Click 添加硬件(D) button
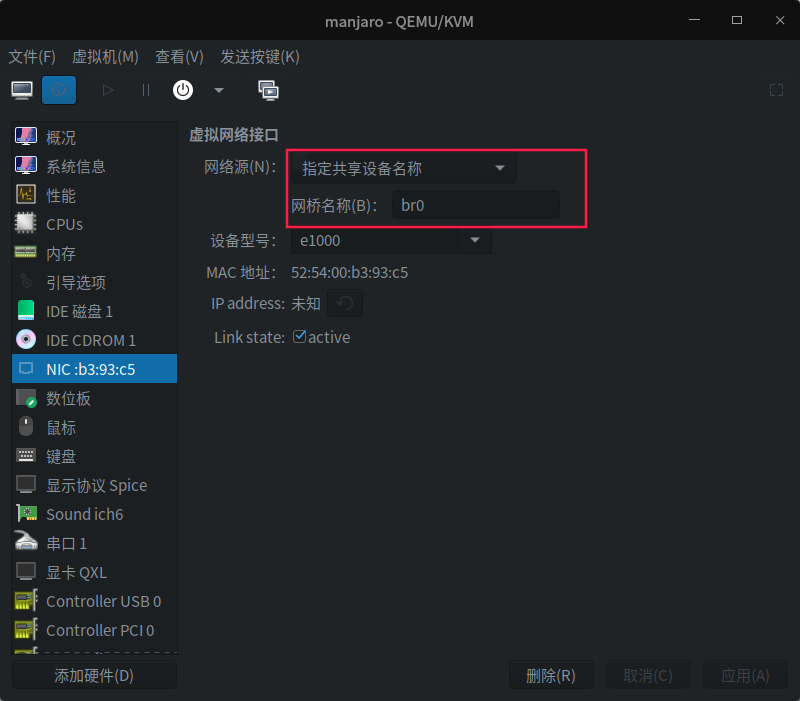 point(94,675)
